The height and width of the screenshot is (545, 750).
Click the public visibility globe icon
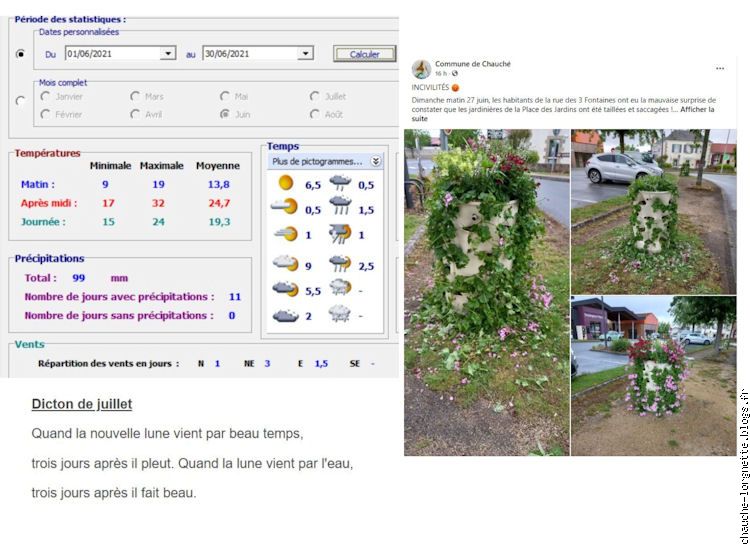coord(455,74)
